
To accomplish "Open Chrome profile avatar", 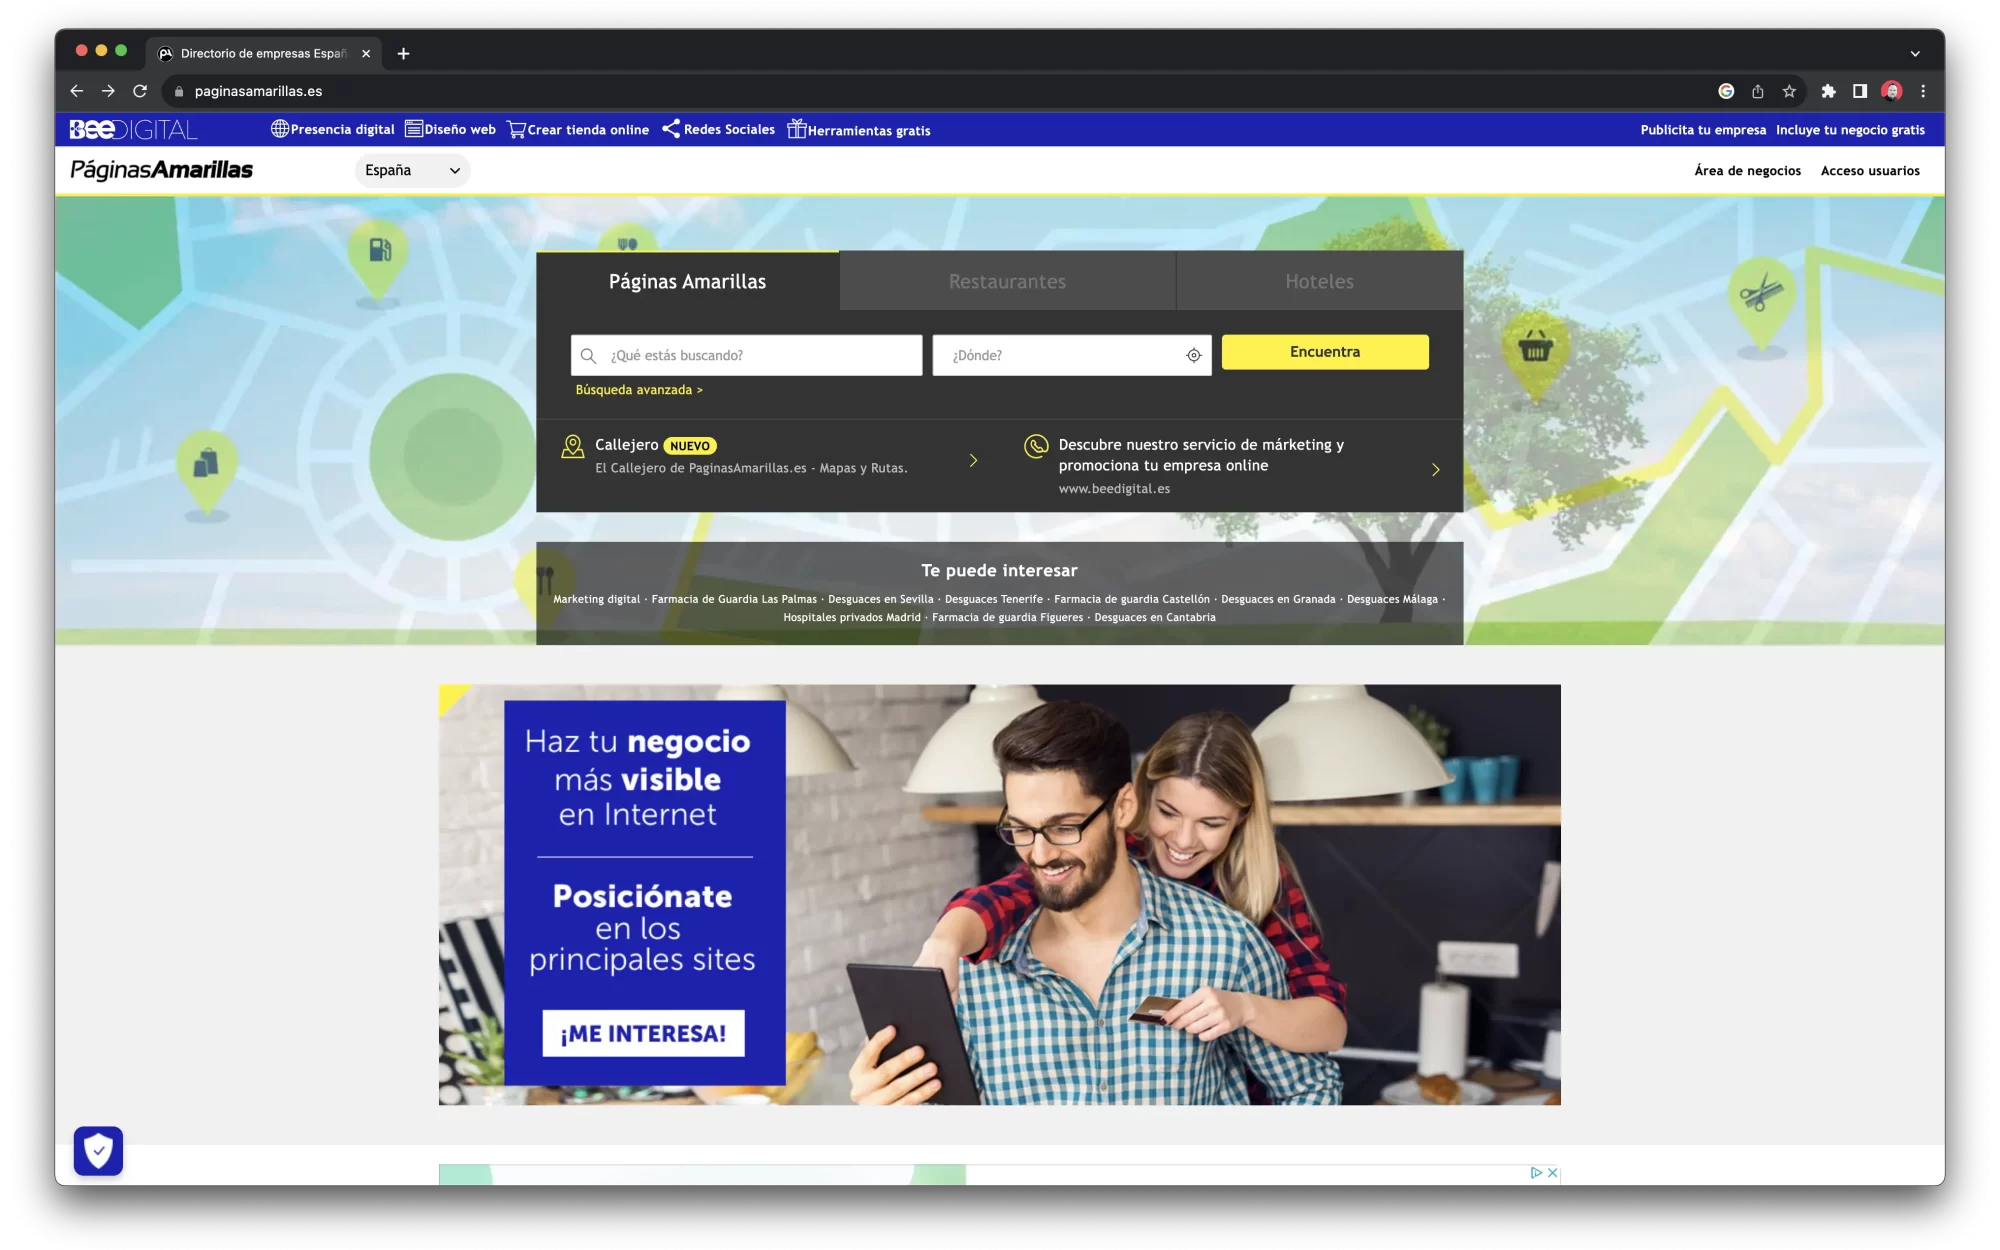I will (x=1891, y=91).
